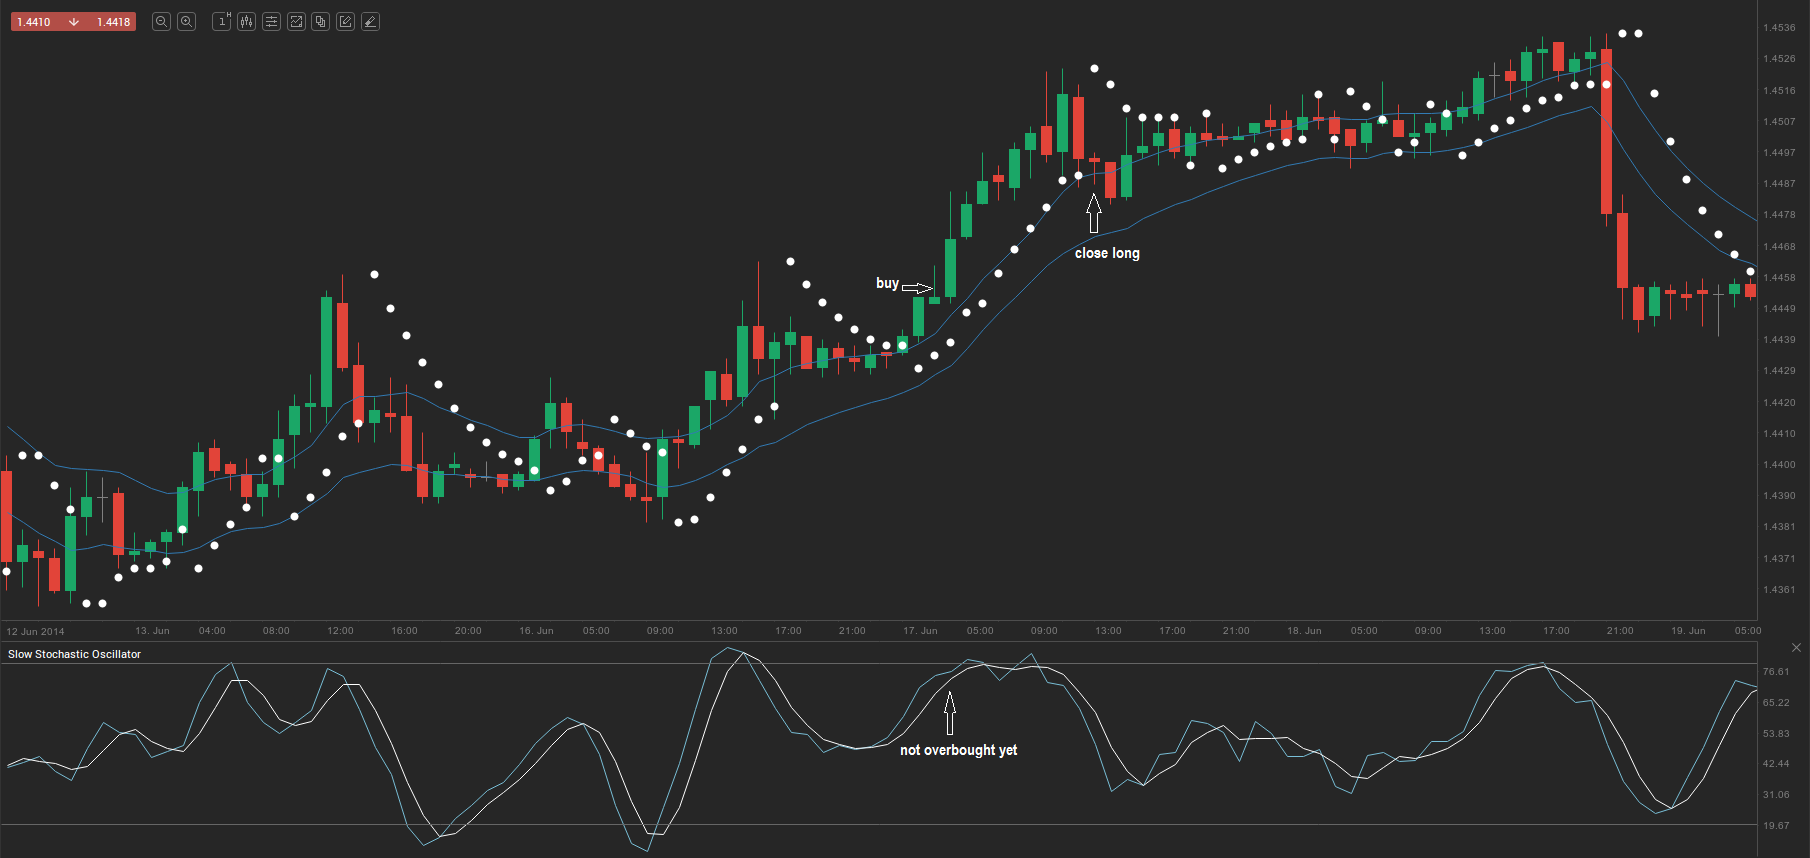The image size is (1810, 858).
Task: Select the "not overbought yet" annotation
Action: 958,750
